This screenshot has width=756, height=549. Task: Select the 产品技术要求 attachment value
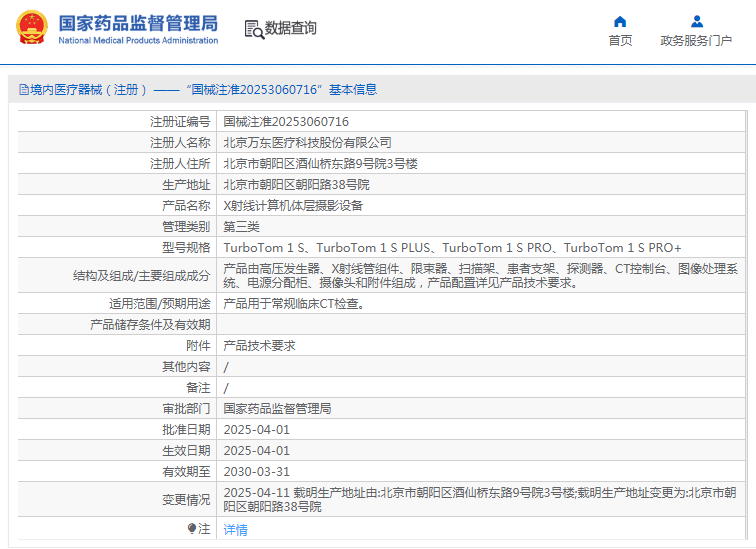pyautogui.click(x=259, y=346)
